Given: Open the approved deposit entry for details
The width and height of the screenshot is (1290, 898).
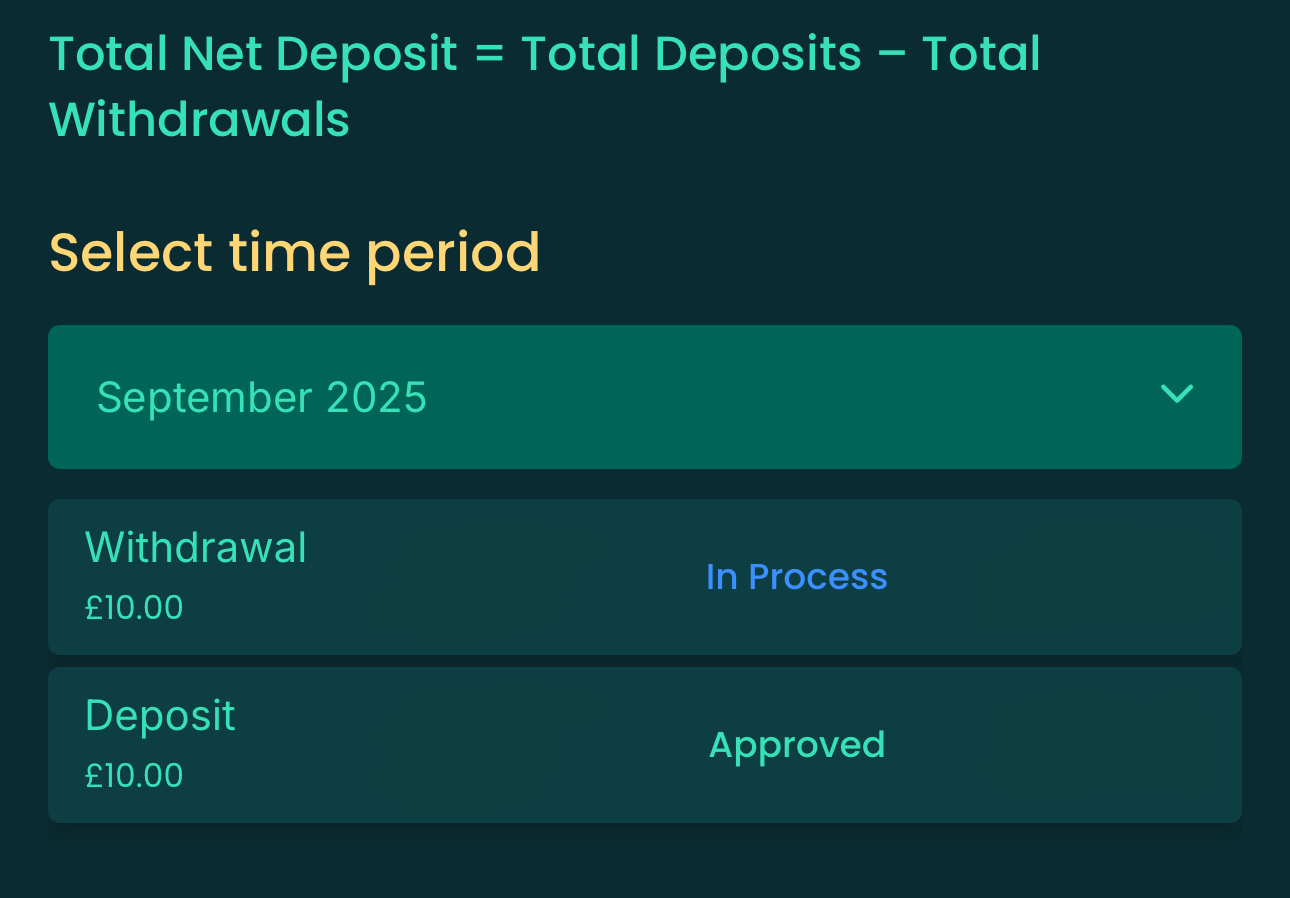Looking at the screenshot, I should (644, 745).
